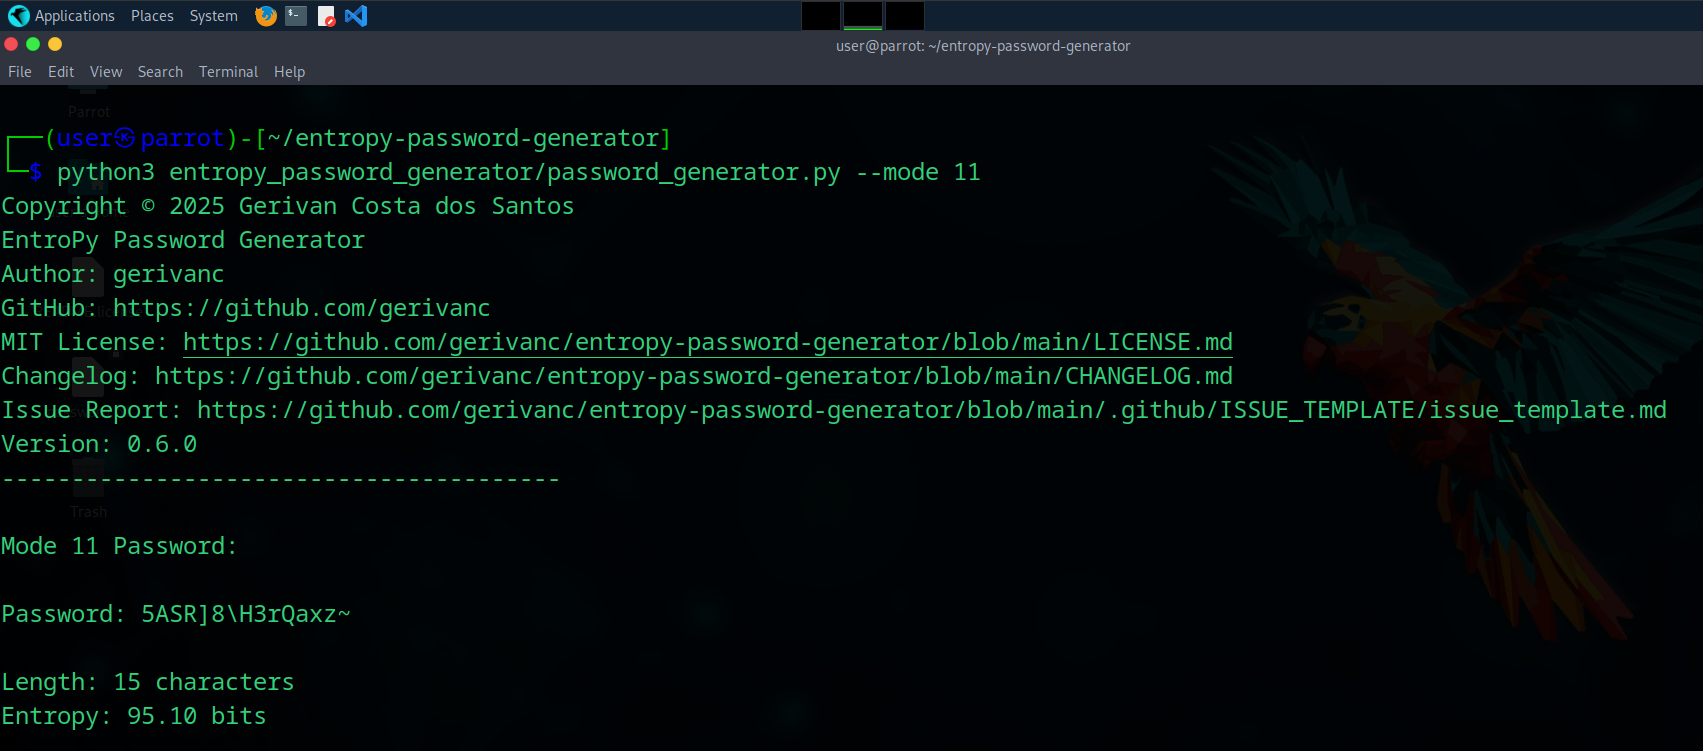Open the issue_template.md Issue Report link

[931, 410]
